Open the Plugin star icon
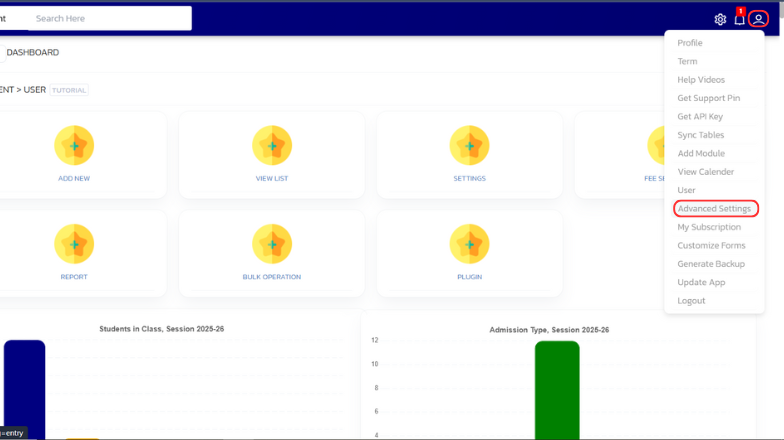Image resolution: width=784 pixels, height=440 pixels. [469, 244]
